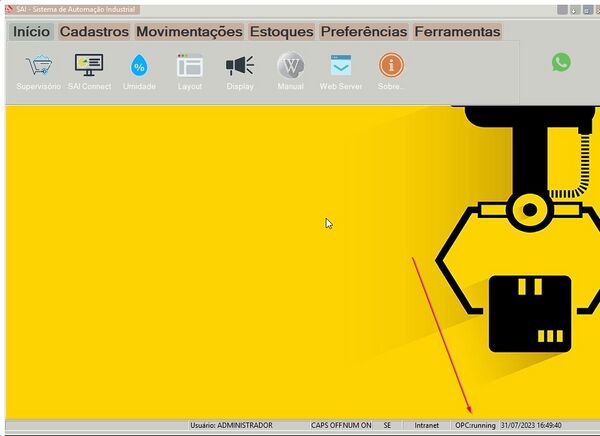Click the OPC:running status indicator

coord(475,425)
